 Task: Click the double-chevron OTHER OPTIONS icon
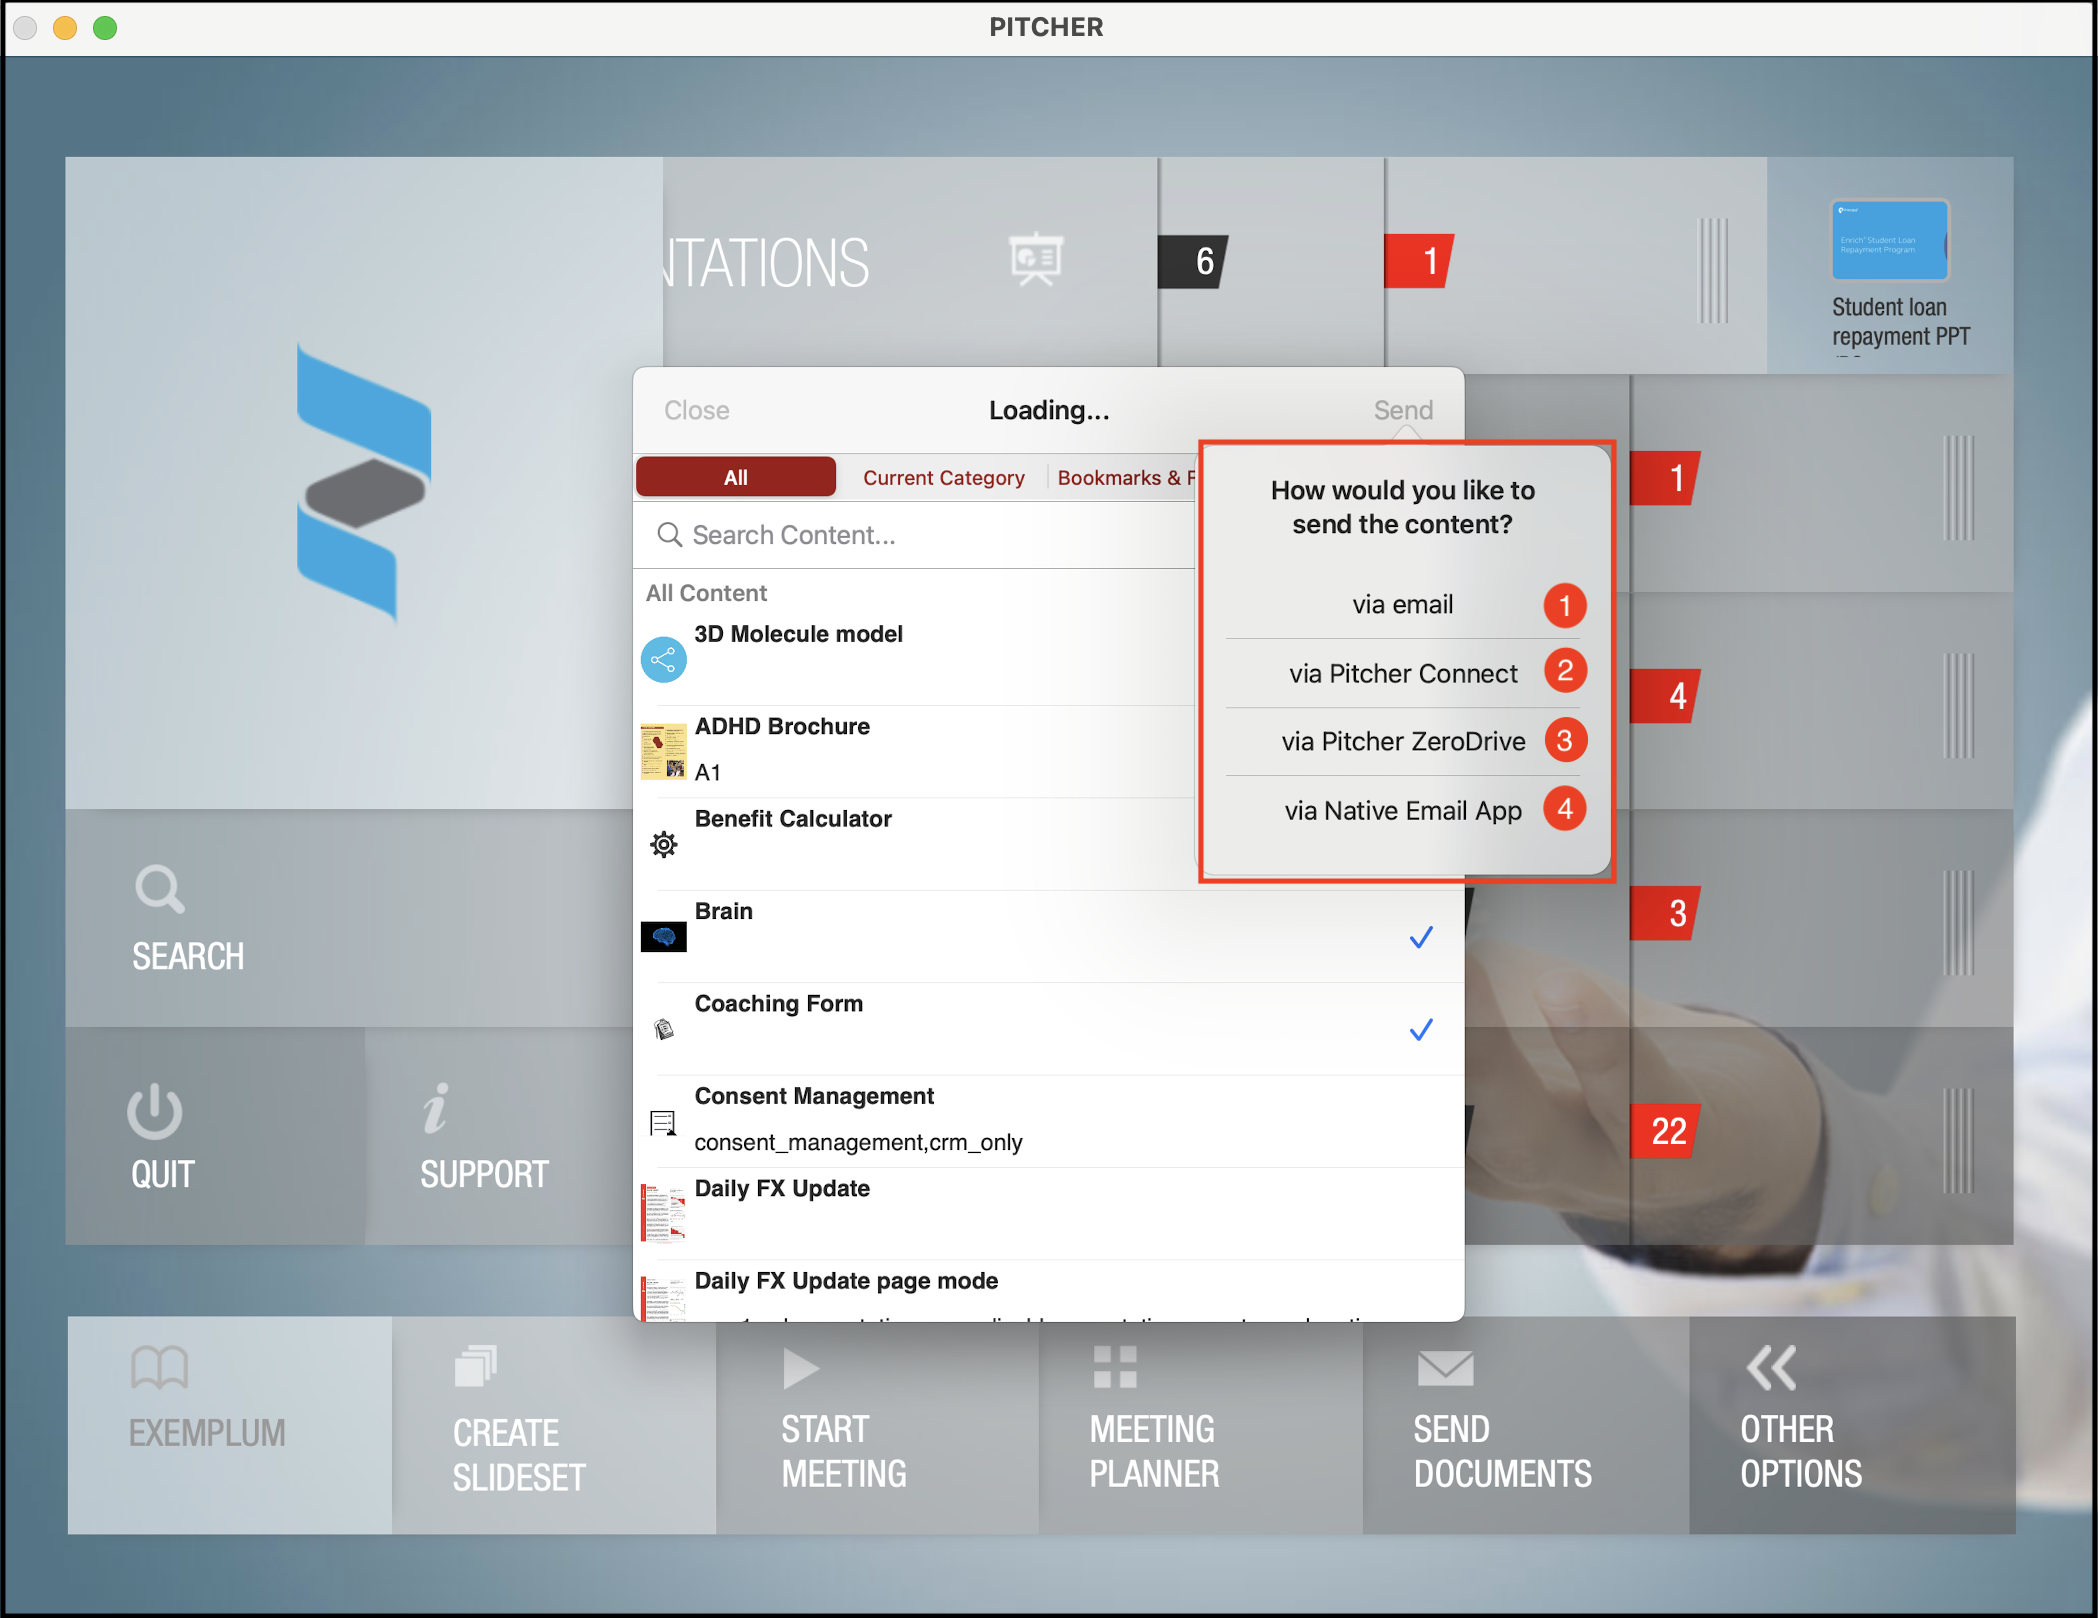pos(1773,1368)
